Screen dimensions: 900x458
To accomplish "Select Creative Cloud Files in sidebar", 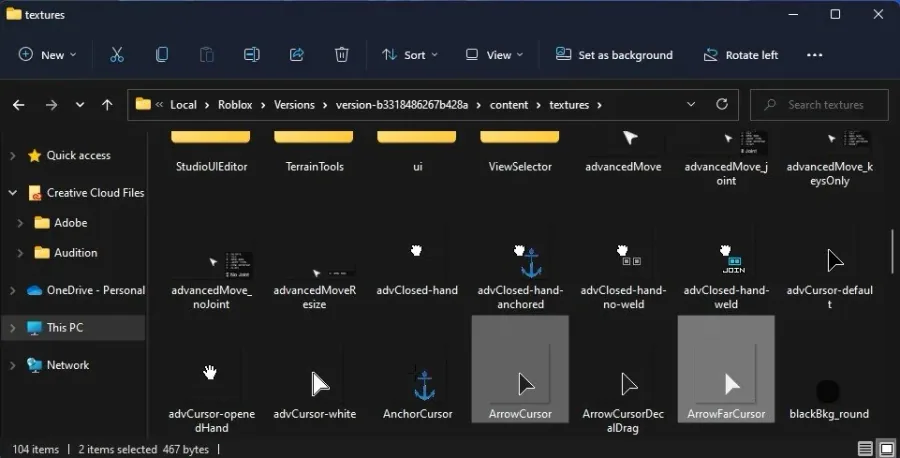I will [x=95, y=193].
